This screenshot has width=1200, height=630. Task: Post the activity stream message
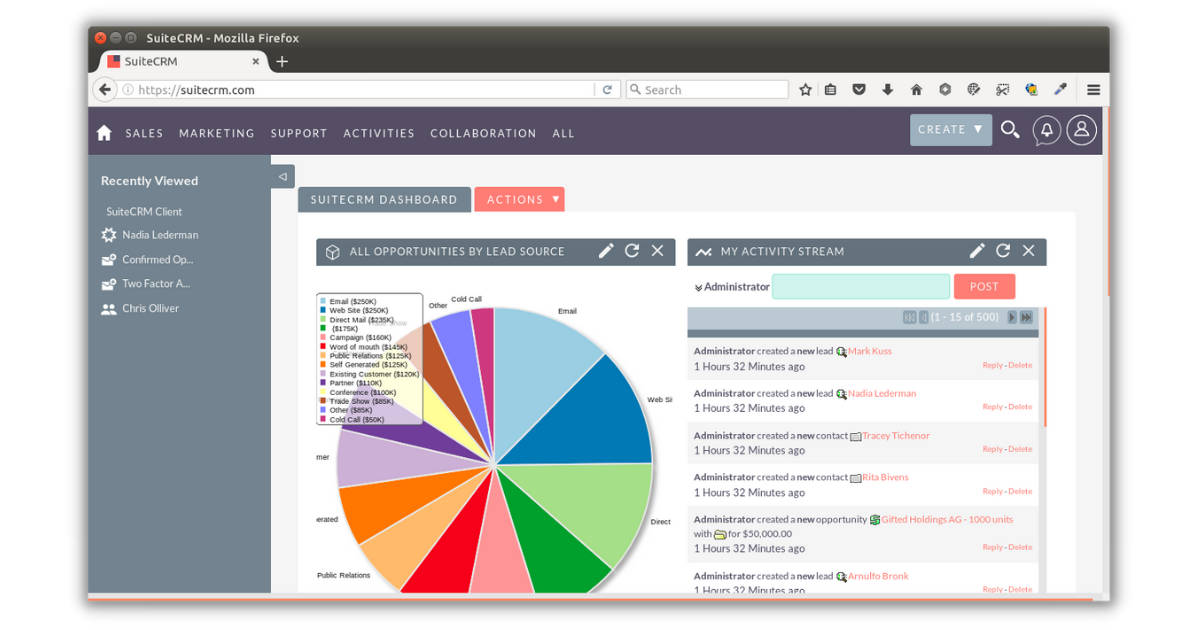[984, 286]
